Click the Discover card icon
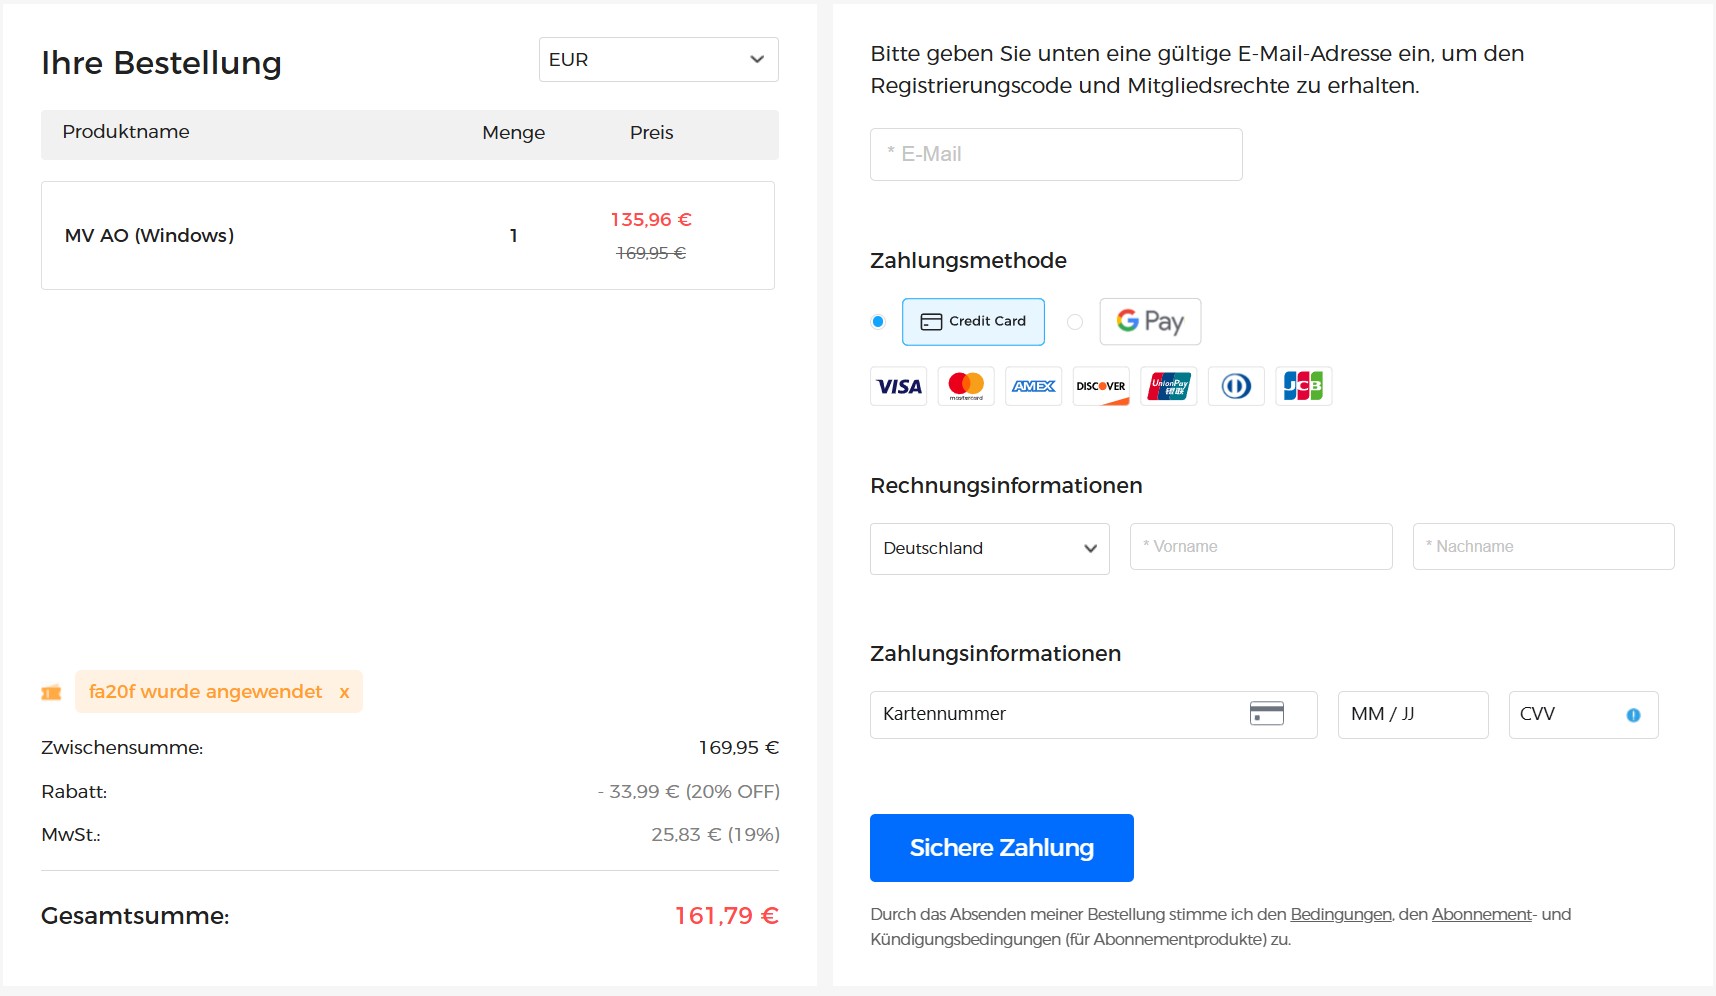Viewport: 1716px width, 996px height. pos(1101,386)
